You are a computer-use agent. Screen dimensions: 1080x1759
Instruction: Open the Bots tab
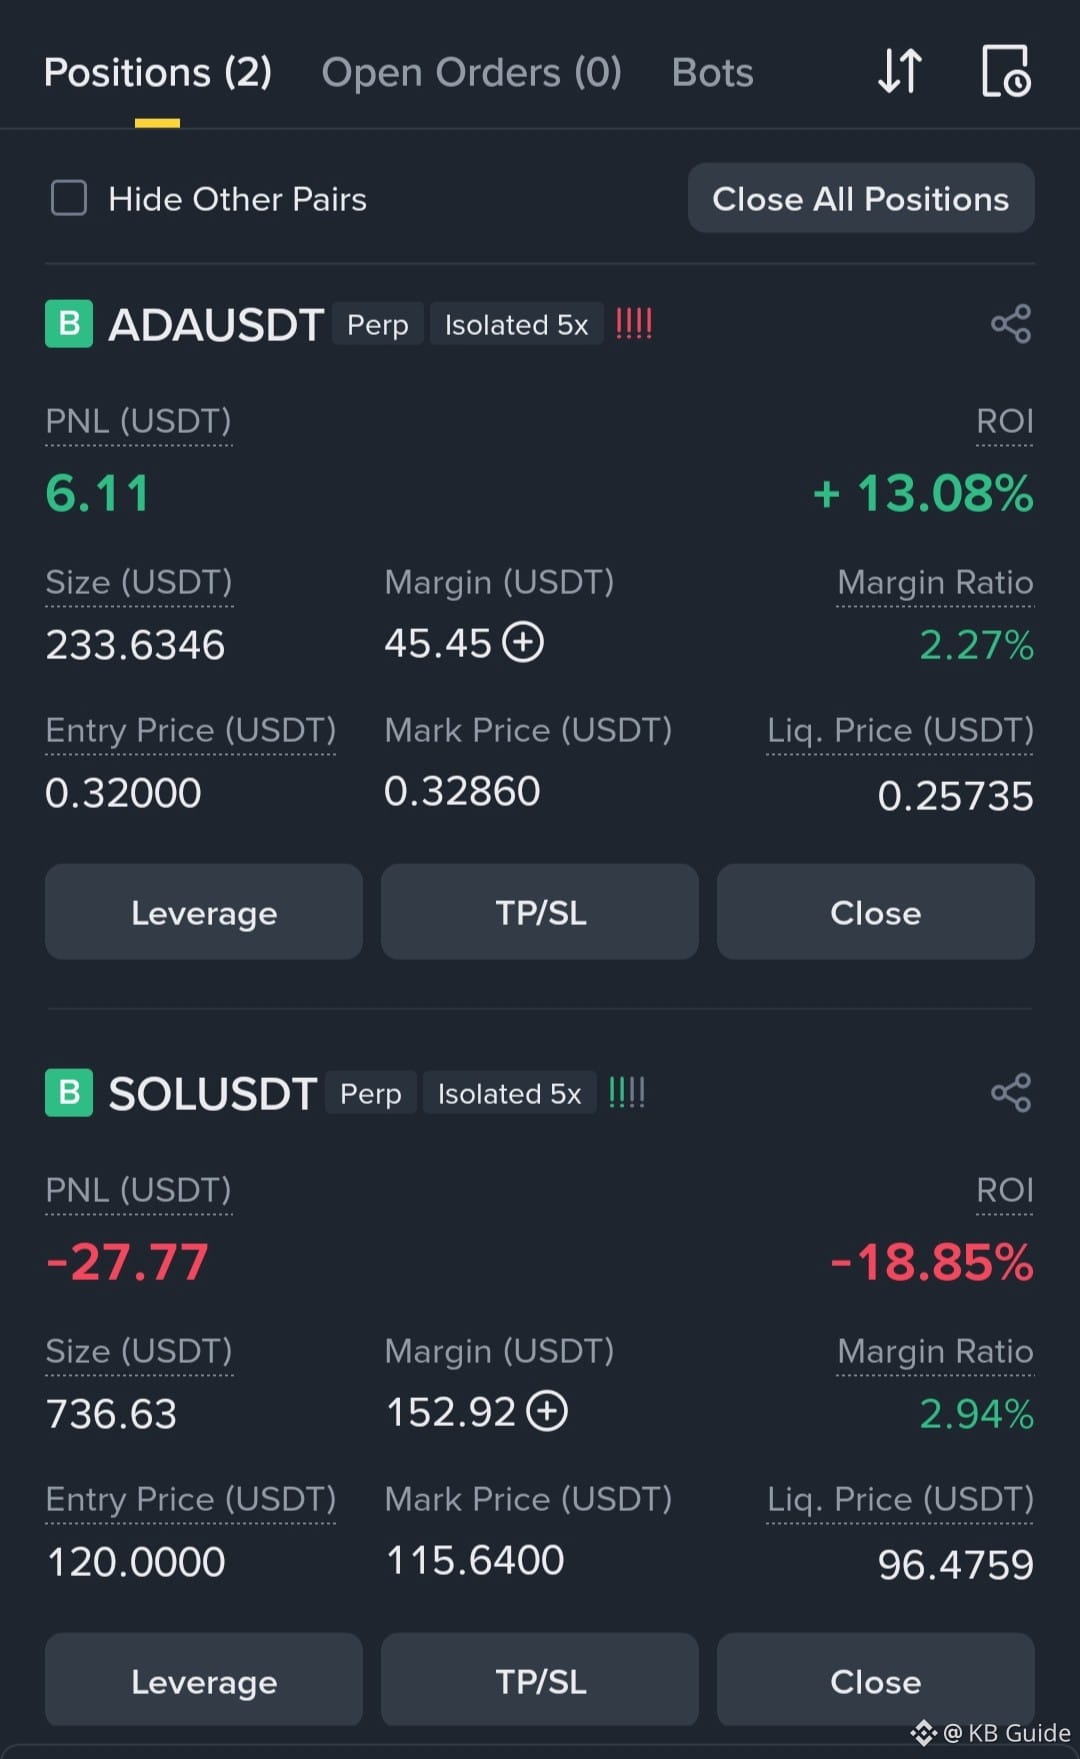pyautogui.click(x=713, y=73)
